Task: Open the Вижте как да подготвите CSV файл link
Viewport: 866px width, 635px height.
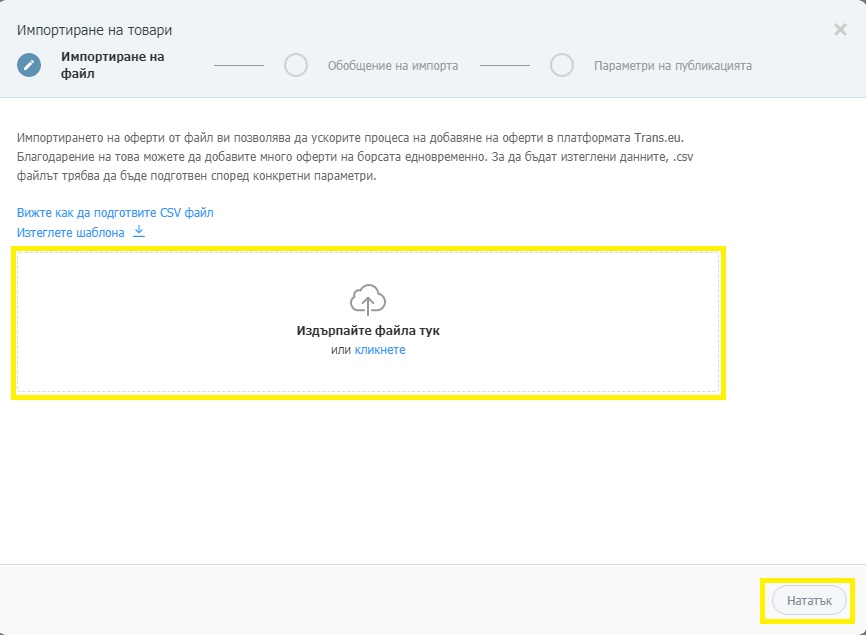Action: click(x=115, y=213)
